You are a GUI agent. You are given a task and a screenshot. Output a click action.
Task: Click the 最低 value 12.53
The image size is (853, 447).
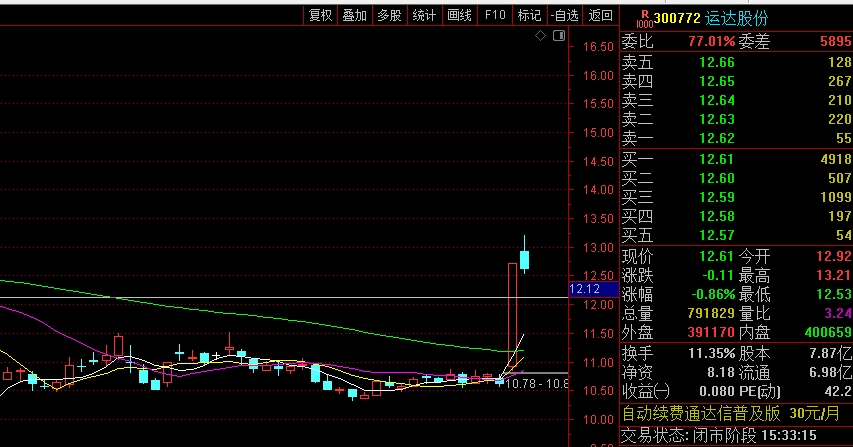(834, 294)
